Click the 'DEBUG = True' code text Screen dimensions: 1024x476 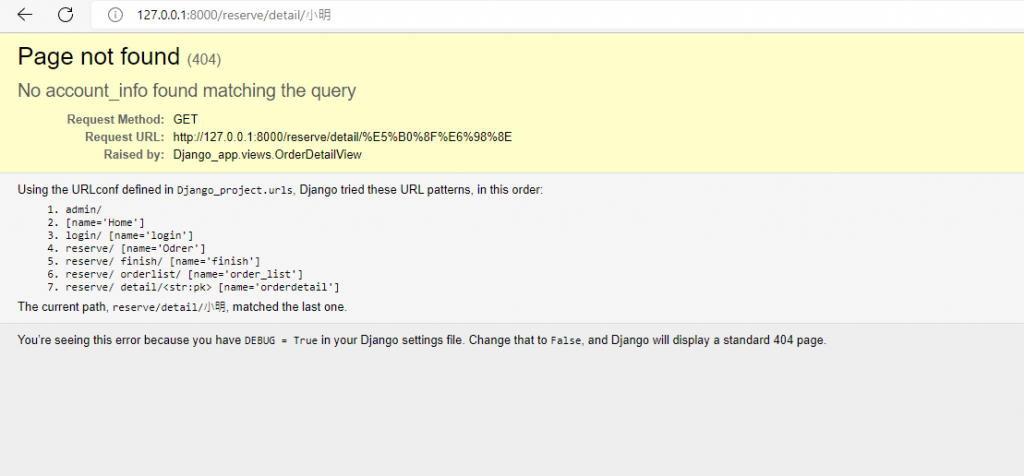click(x=281, y=341)
